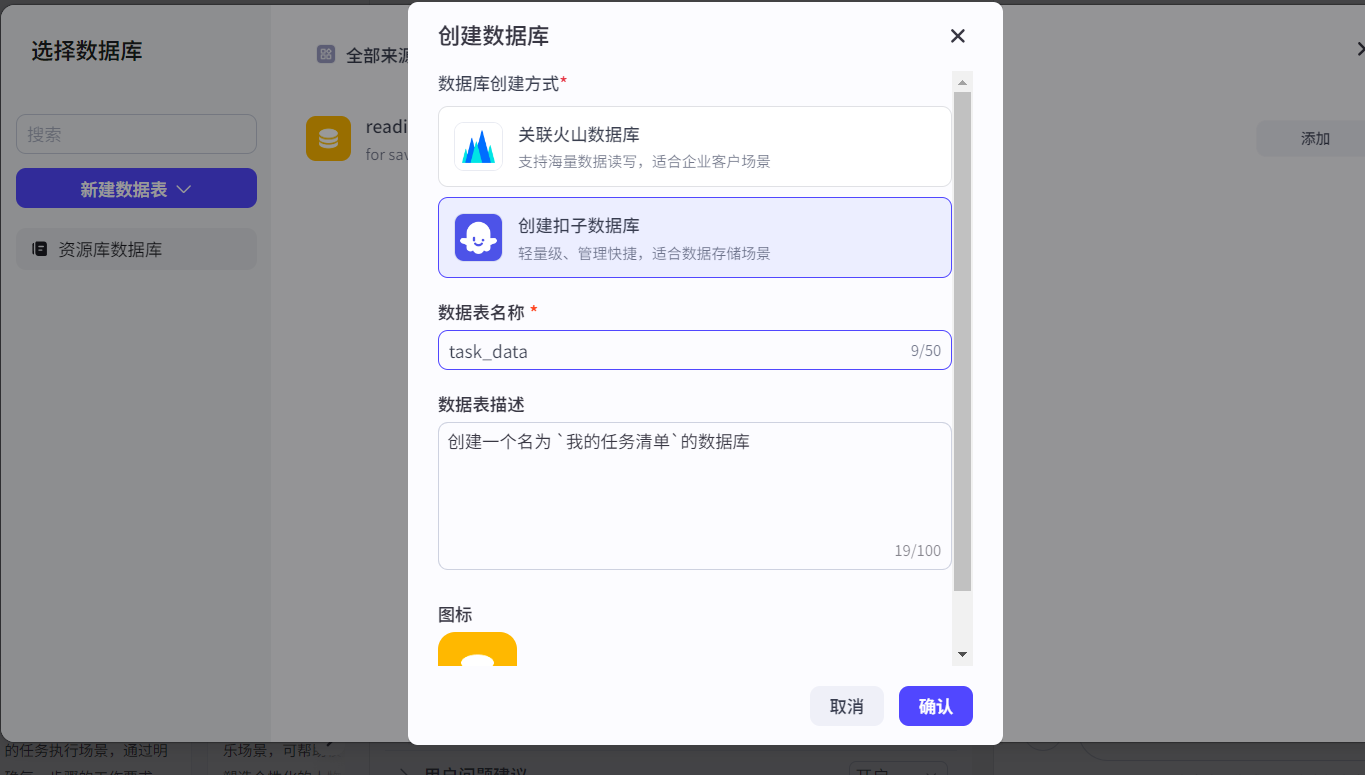Screen dimensions: 1365x775
Task: Choose the 创建扣子数据库 creation method
Action: pyautogui.click(x=694, y=237)
